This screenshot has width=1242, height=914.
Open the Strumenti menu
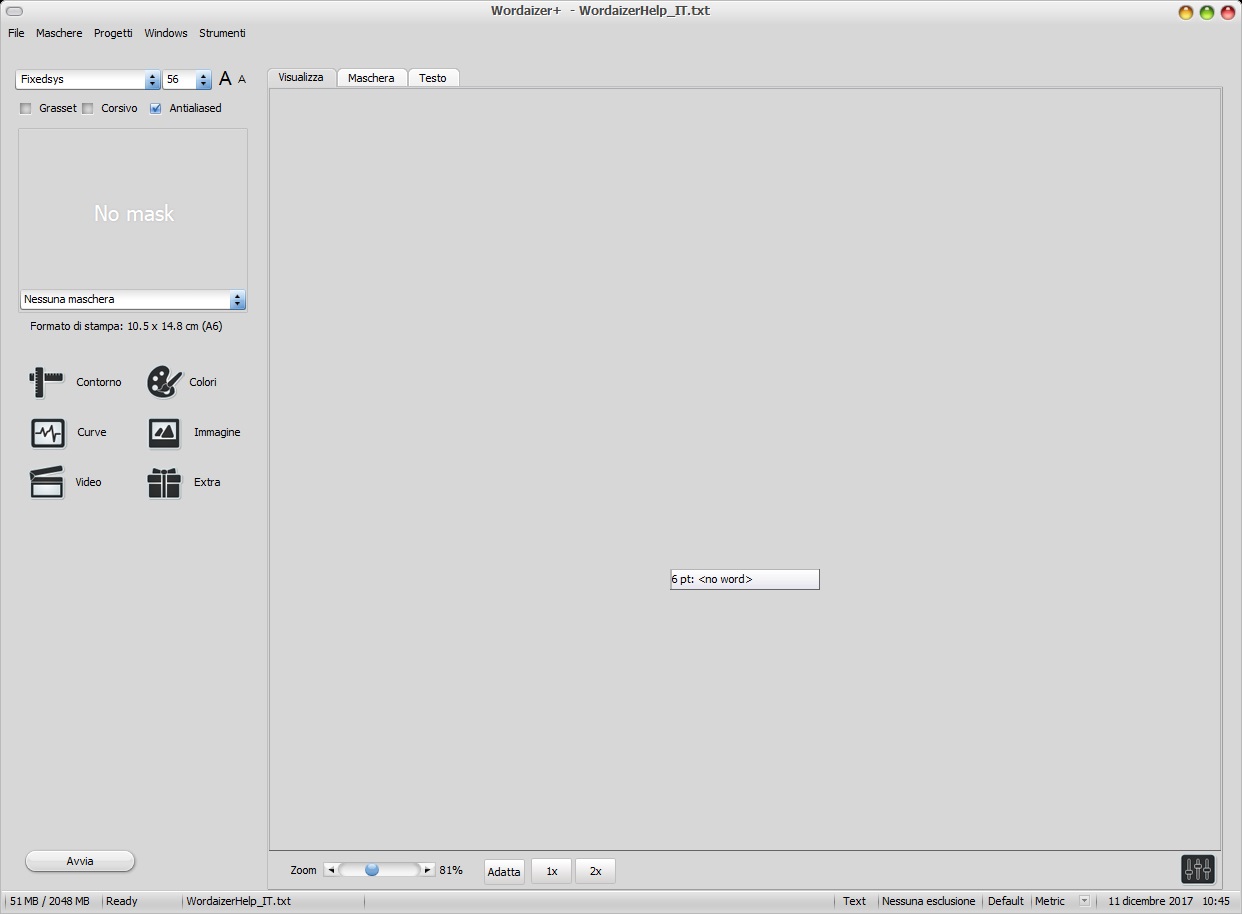coord(222,33)
